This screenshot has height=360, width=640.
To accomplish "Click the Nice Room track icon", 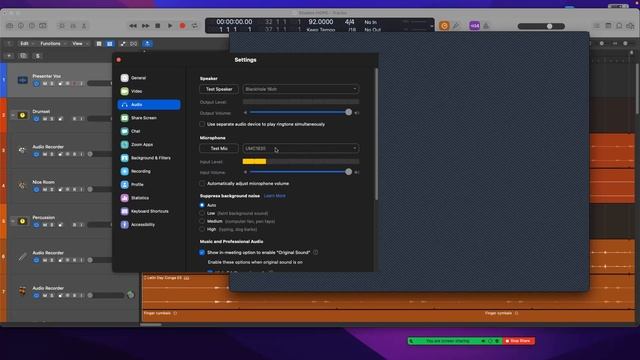I will point(22,186).
